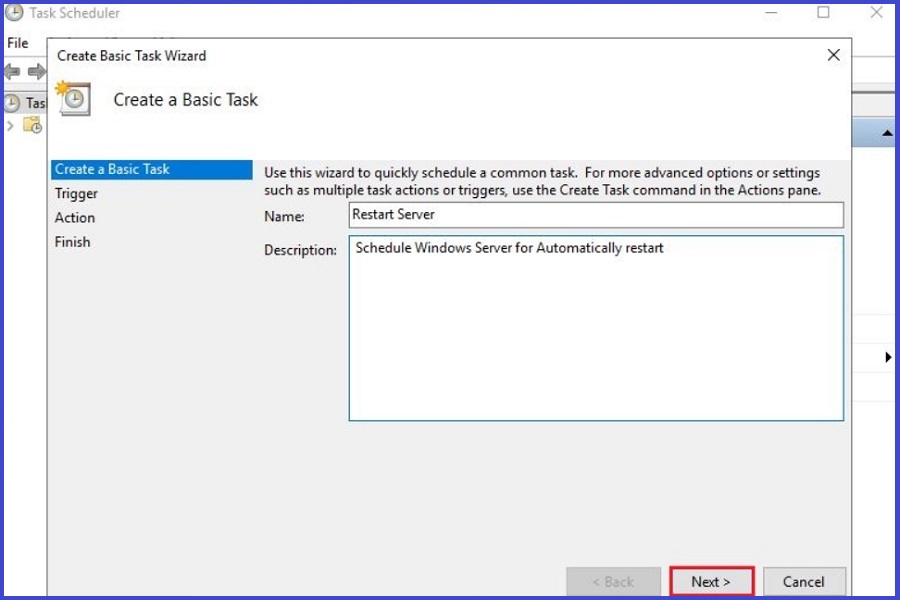900x600 pixels.
Task: Select the Create a Basic Task step
Action: click(112, 169)
